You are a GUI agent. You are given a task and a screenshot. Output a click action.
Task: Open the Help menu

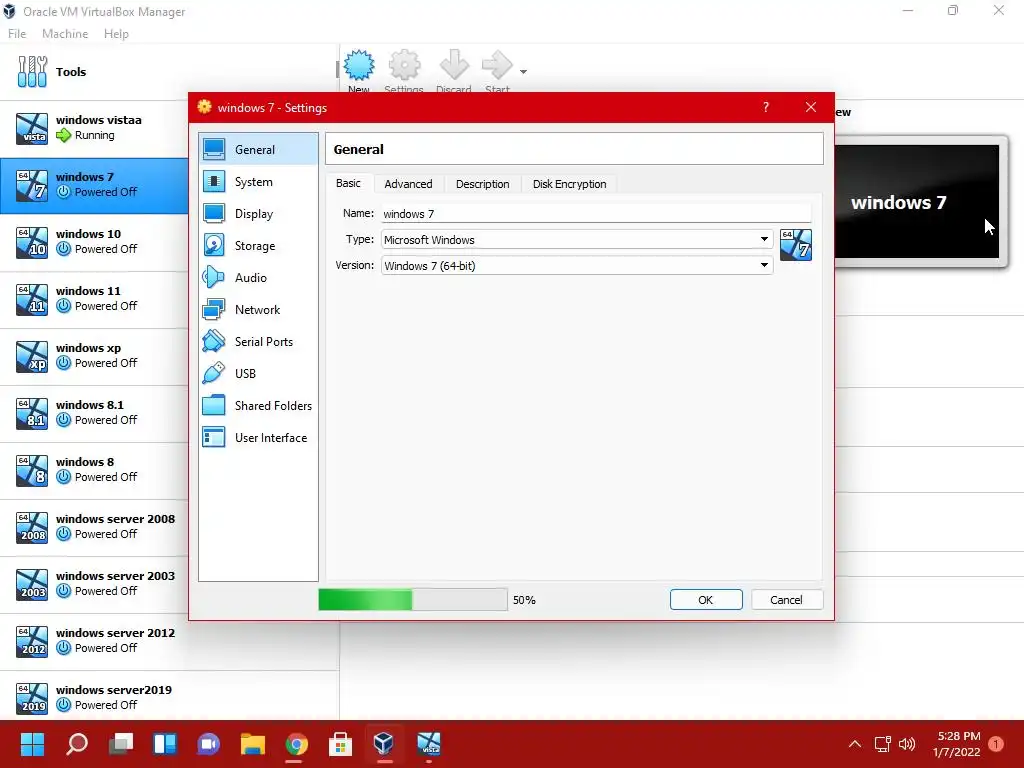116,34
